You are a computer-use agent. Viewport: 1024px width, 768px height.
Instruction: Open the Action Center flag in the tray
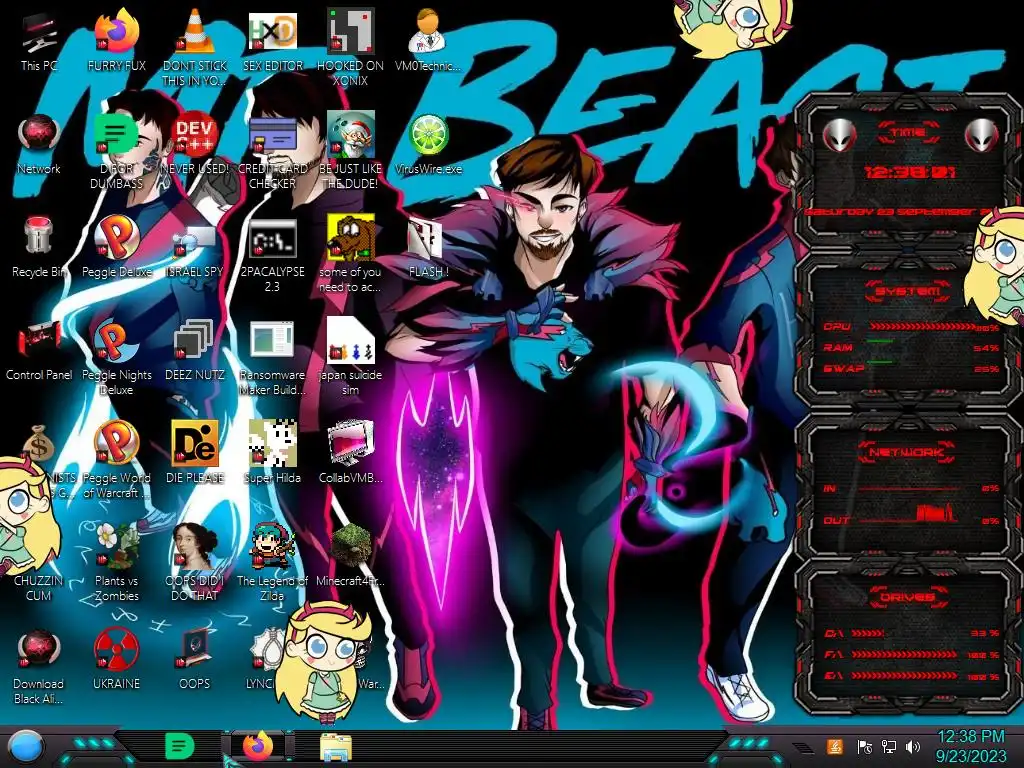click(x=864, y=747)
